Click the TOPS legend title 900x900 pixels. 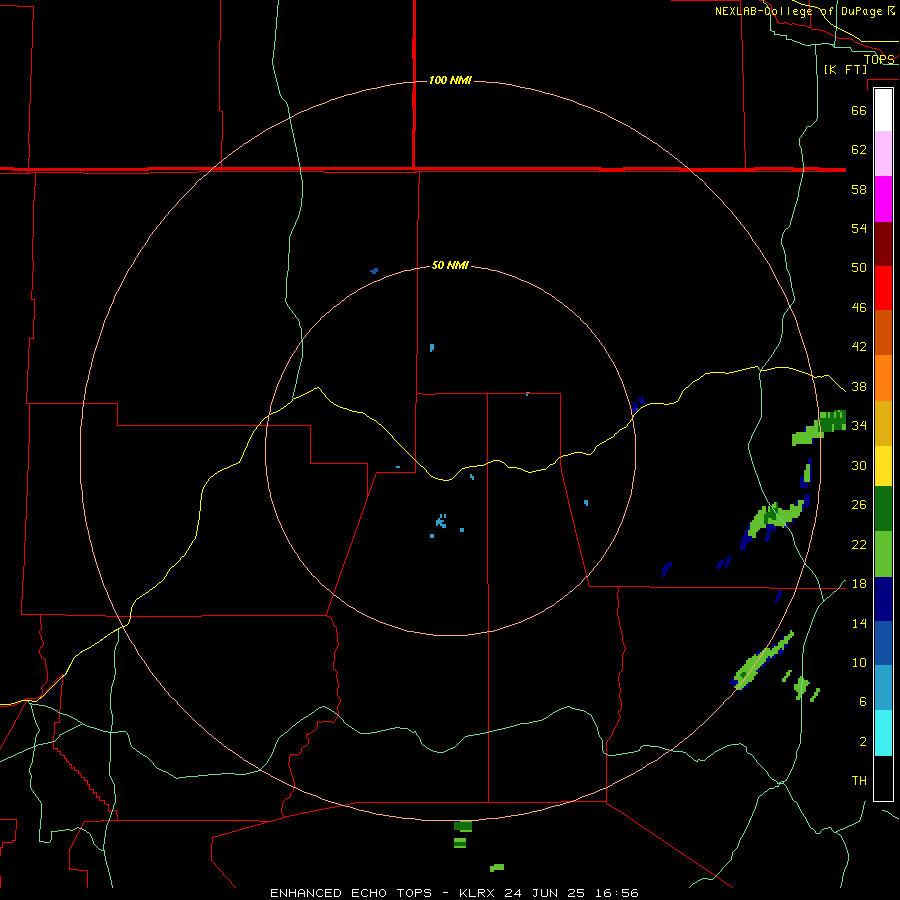coord(879,59)
